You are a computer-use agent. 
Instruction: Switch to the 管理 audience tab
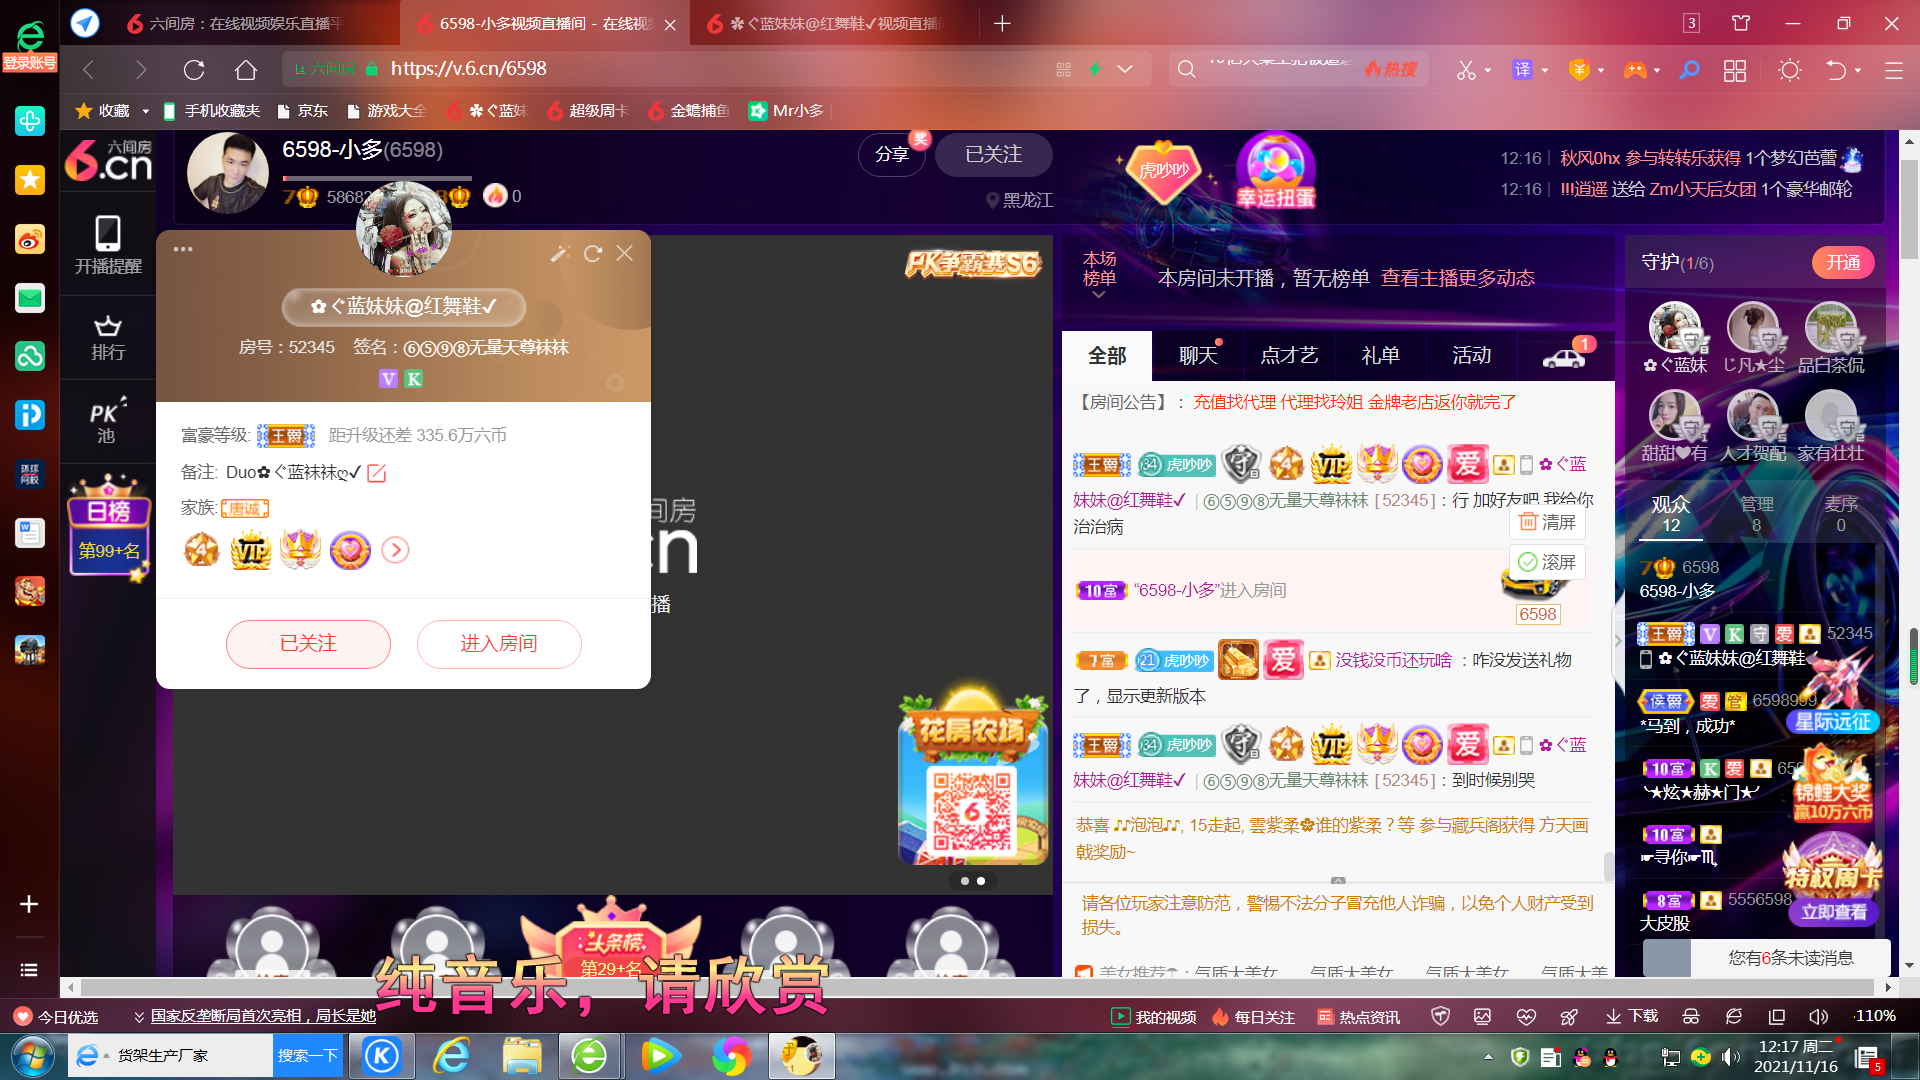point(1756,514)
